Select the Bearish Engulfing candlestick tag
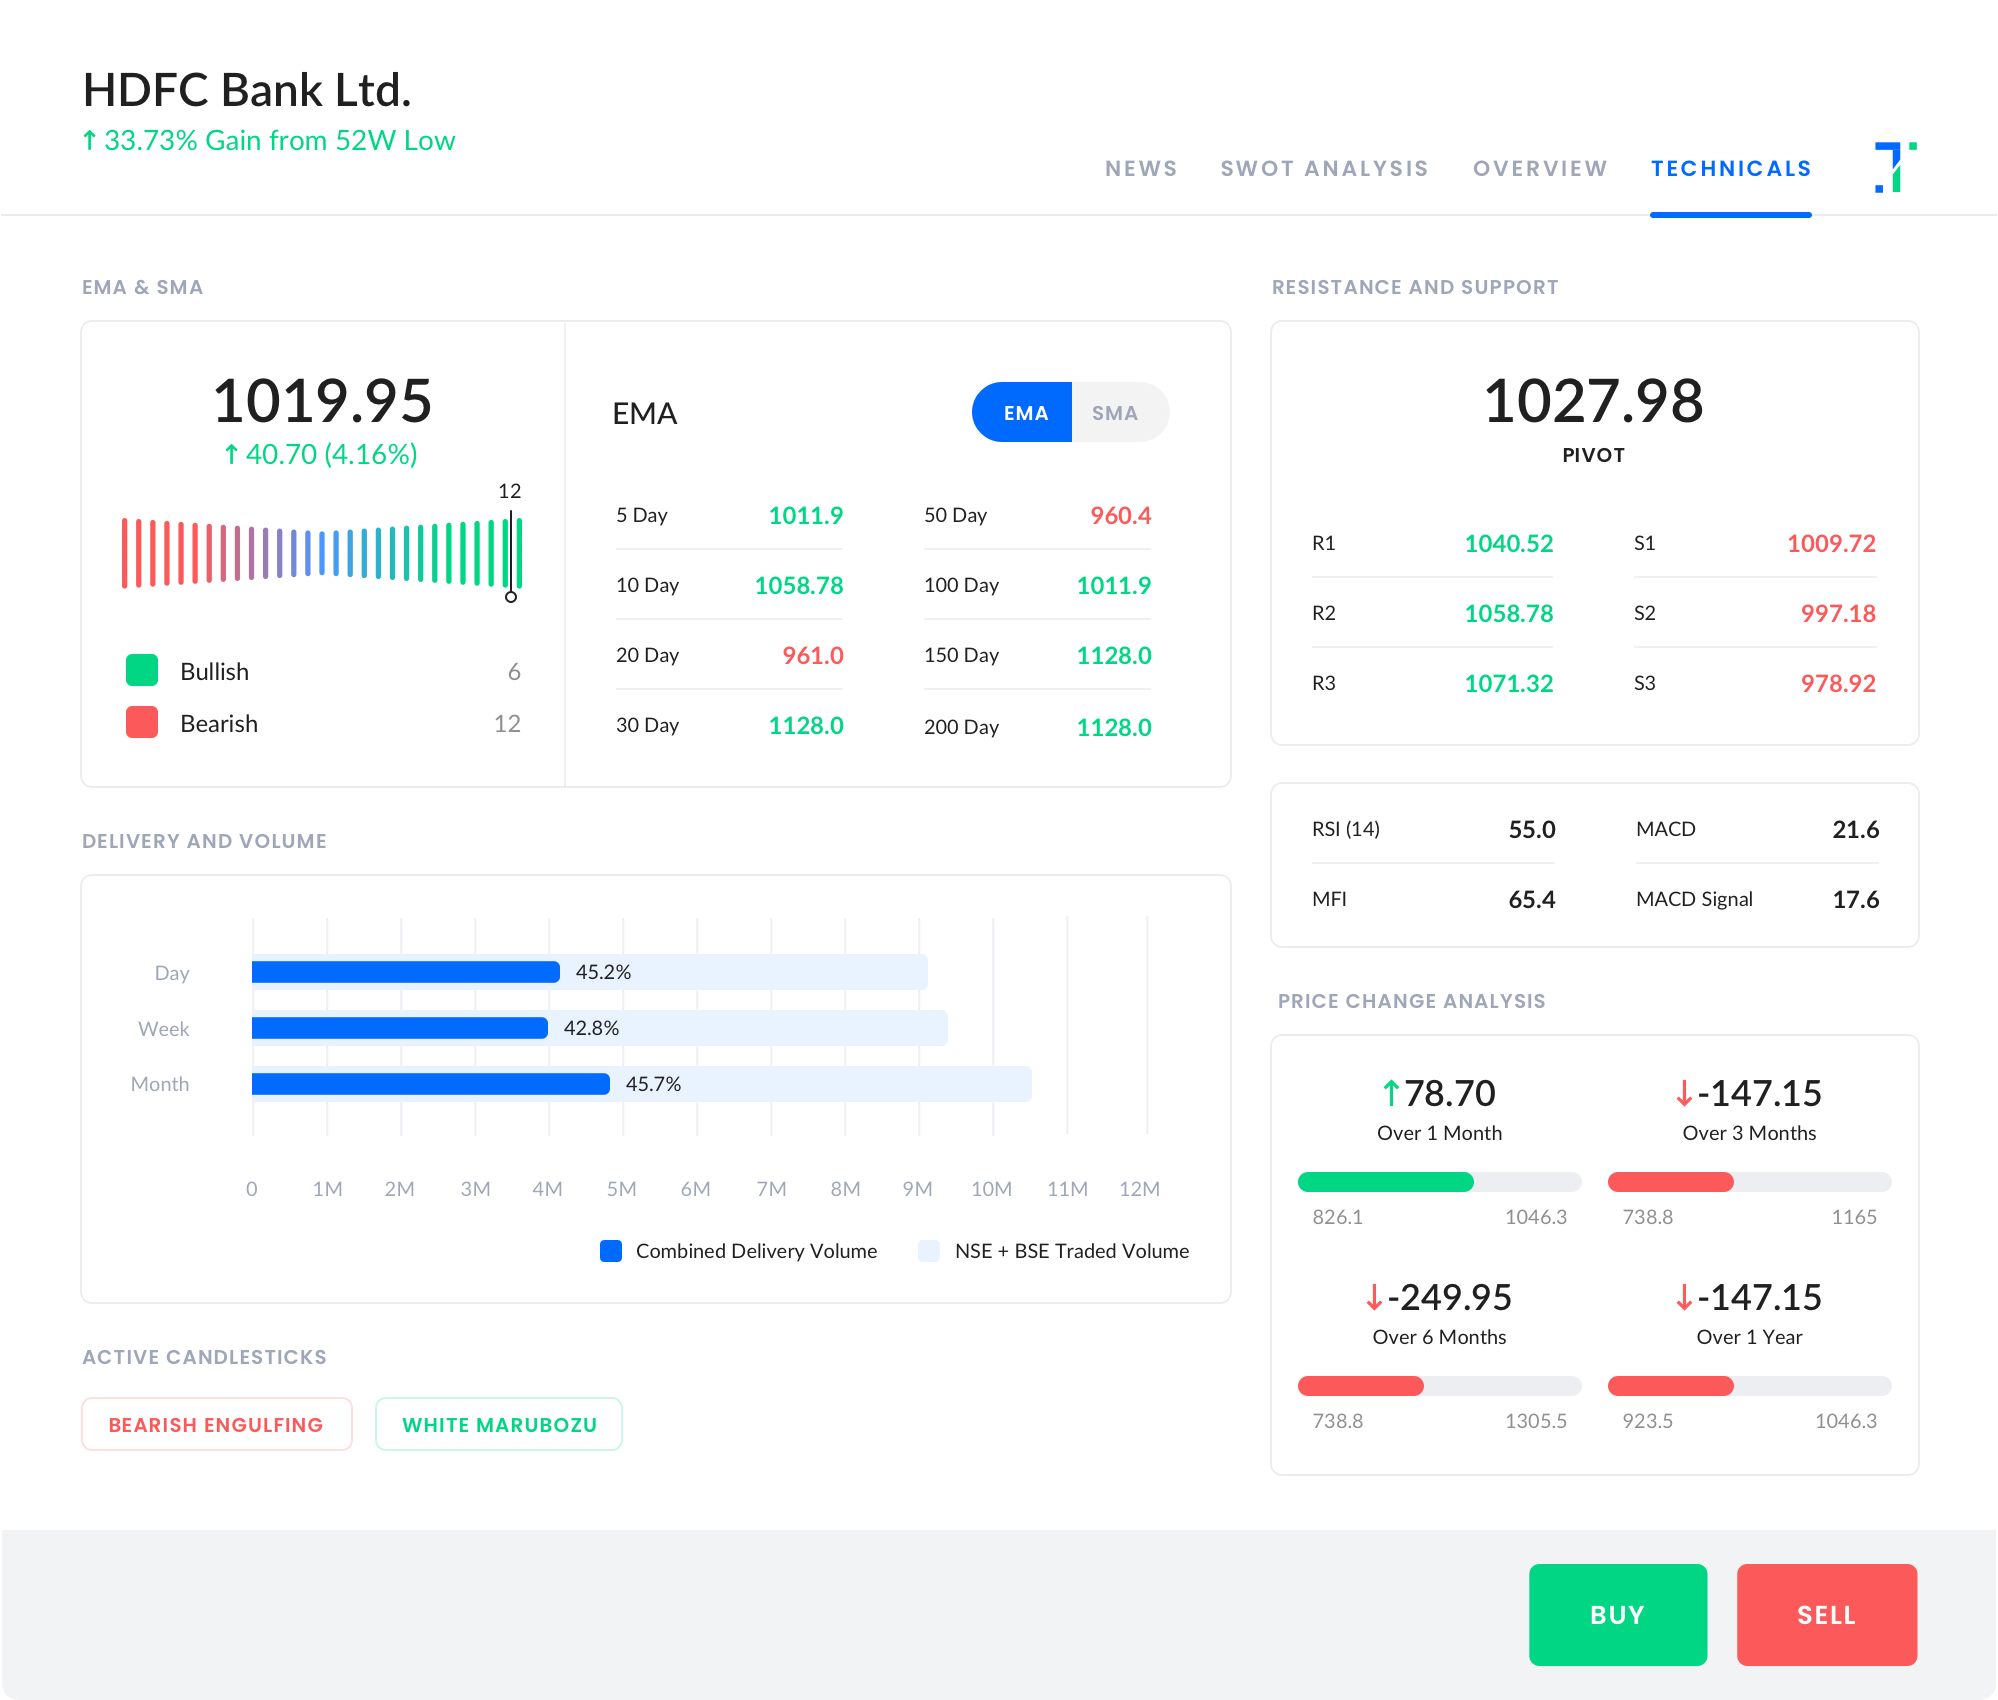The height and width of the screenshot is (1700, 1998). [216, 1424]
